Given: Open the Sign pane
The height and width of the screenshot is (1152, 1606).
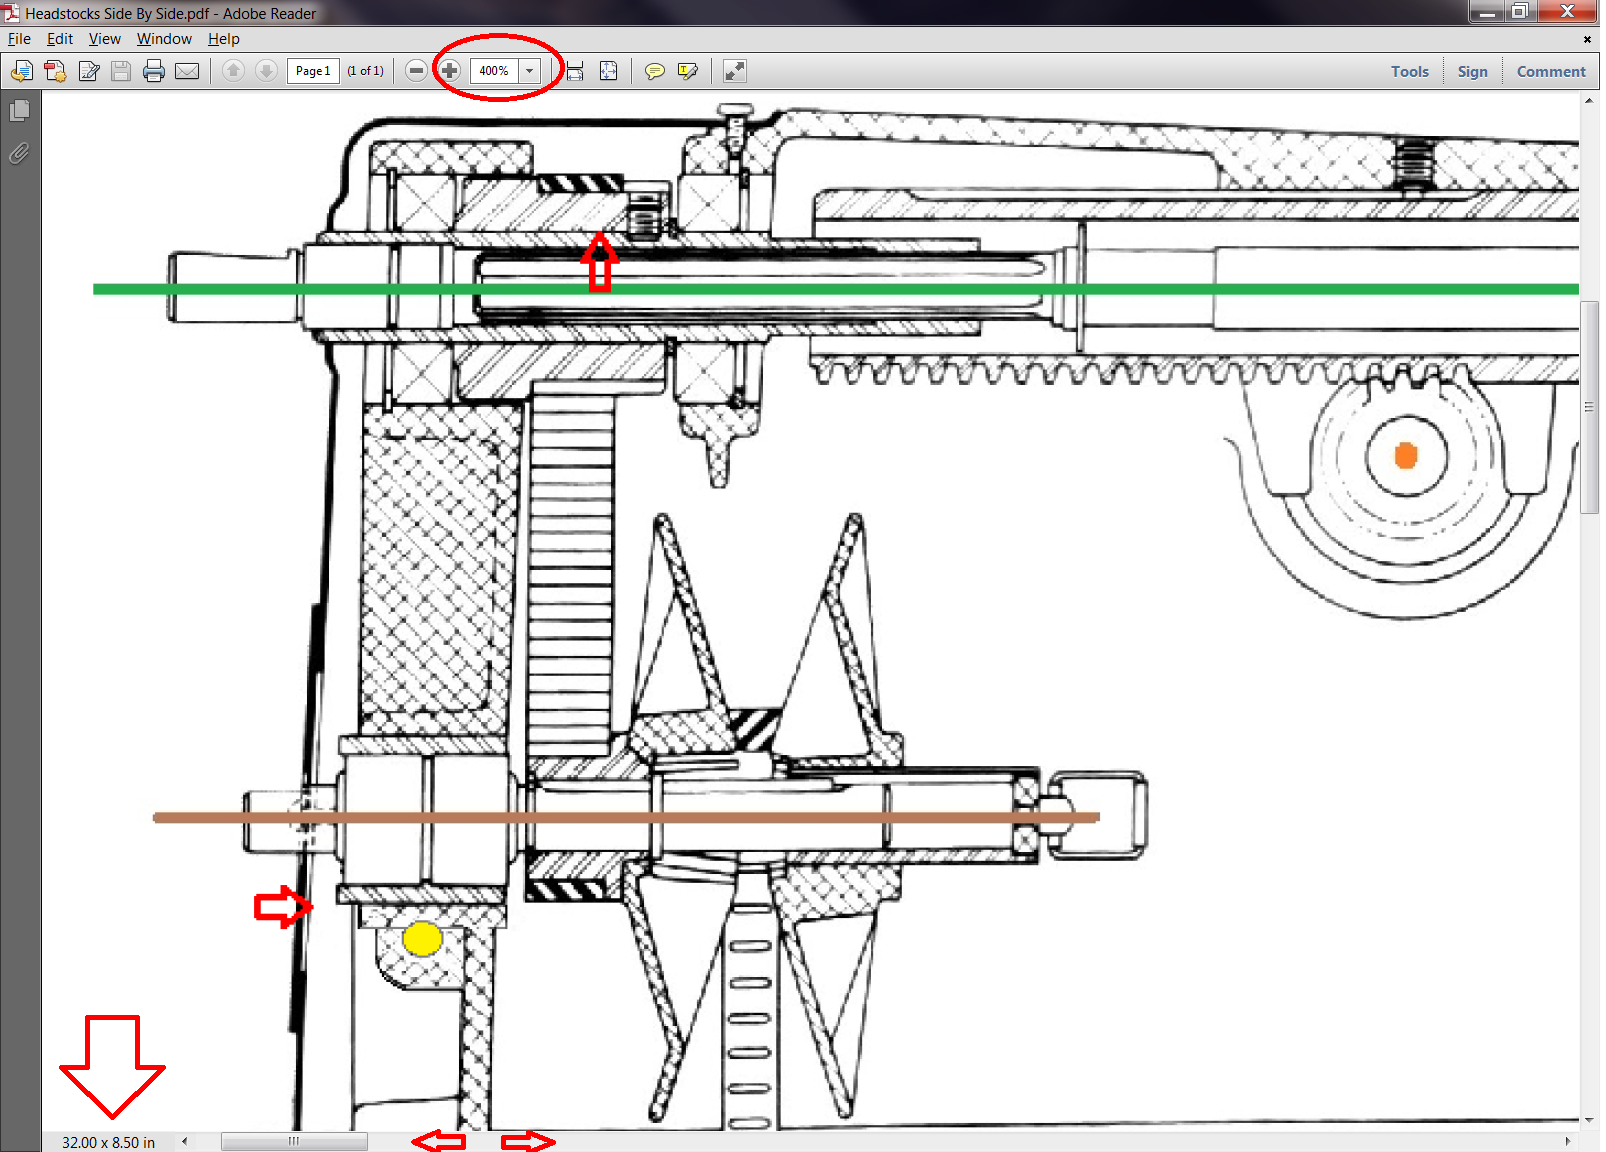Looking at the screenshot, I should pos(1472,72).
